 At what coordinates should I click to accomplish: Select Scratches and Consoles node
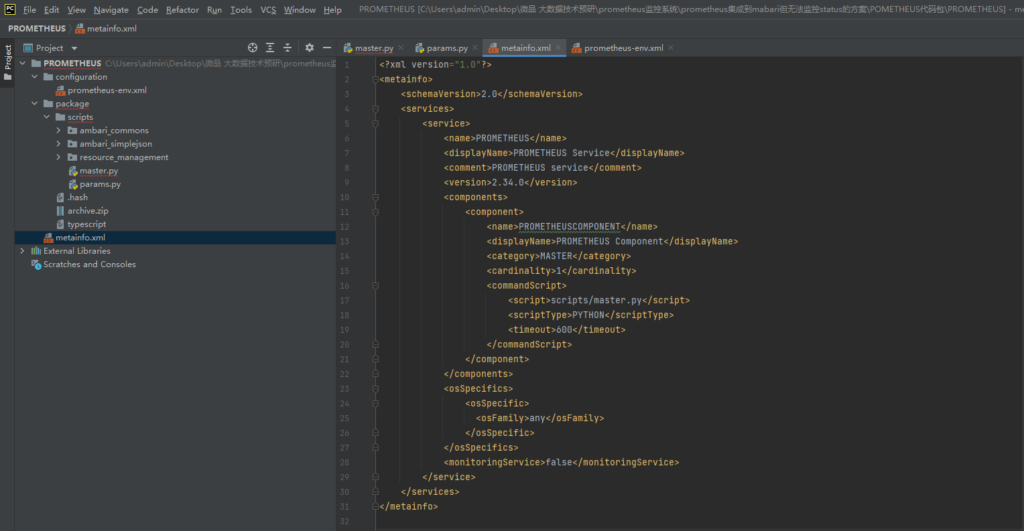click(x=89, y=265)
